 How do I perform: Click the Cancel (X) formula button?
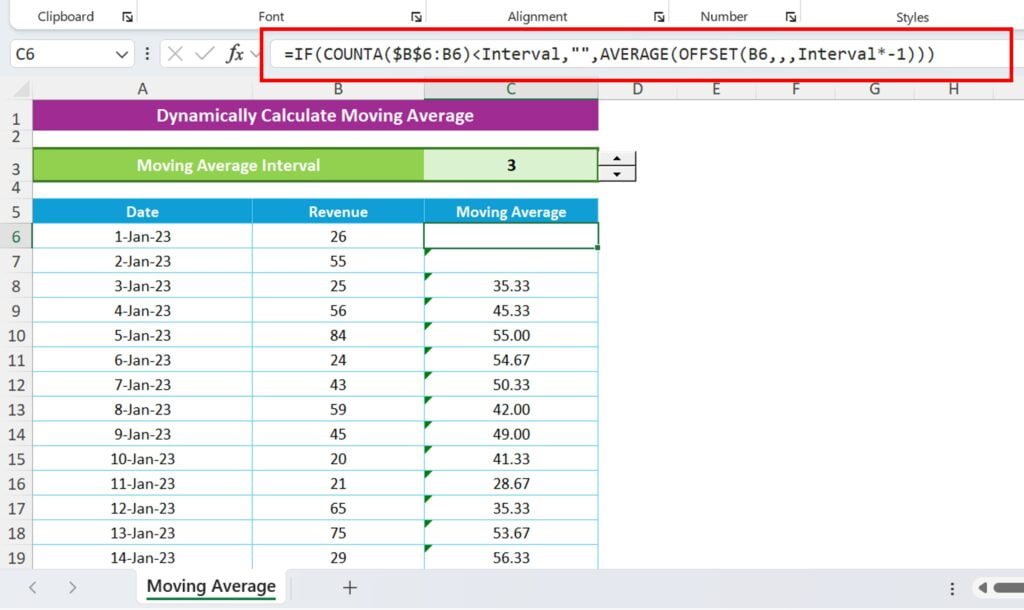click(x=175, y=54)
